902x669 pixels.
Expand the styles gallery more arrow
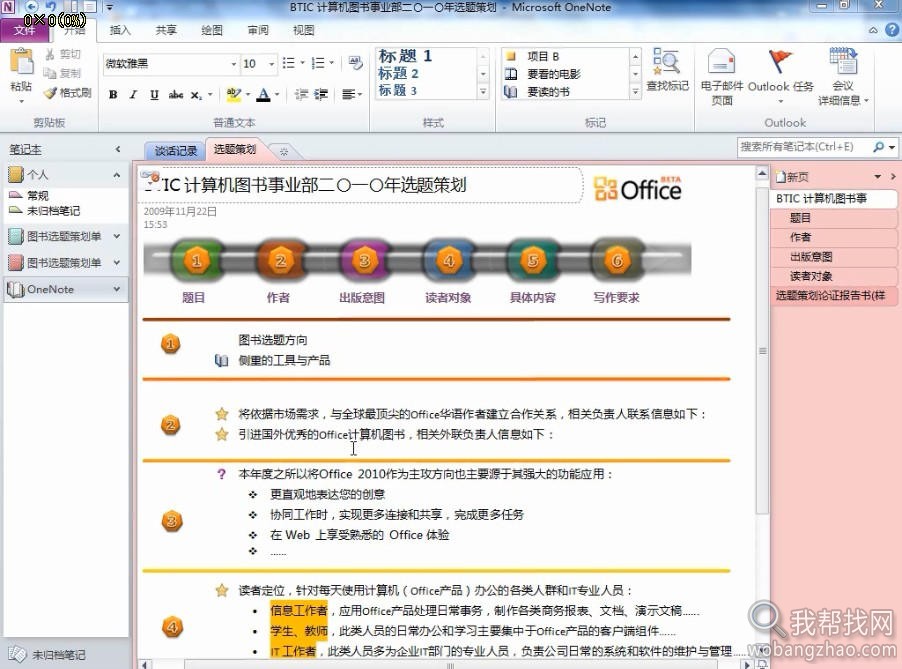tap(483, 91)
